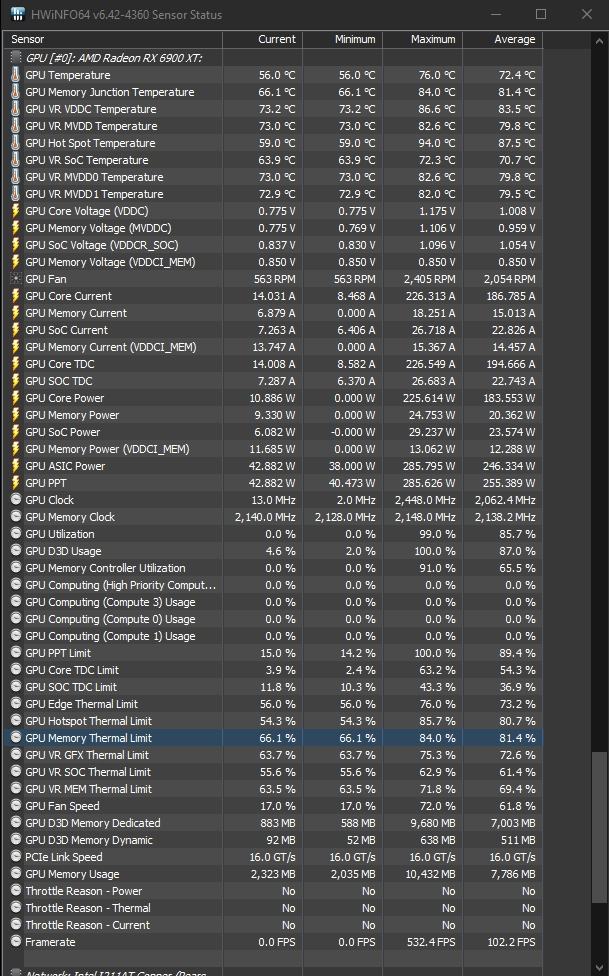Select the GPU VR MEM Thermal Limit row
609x976 pixels.
(274, 789)
